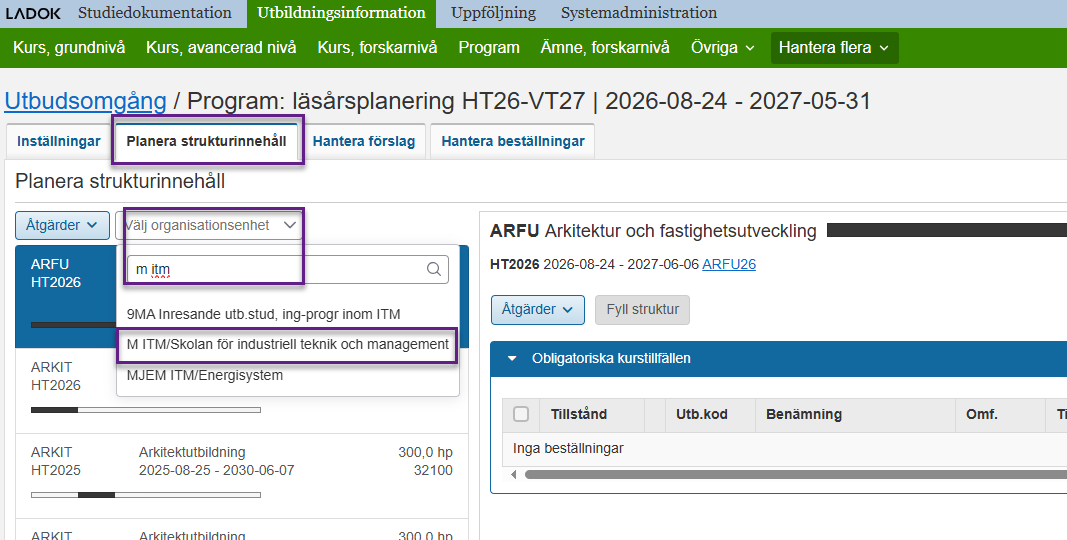Open the Inställningar tab
1067x540 pixels.
[x=59, y=141]
